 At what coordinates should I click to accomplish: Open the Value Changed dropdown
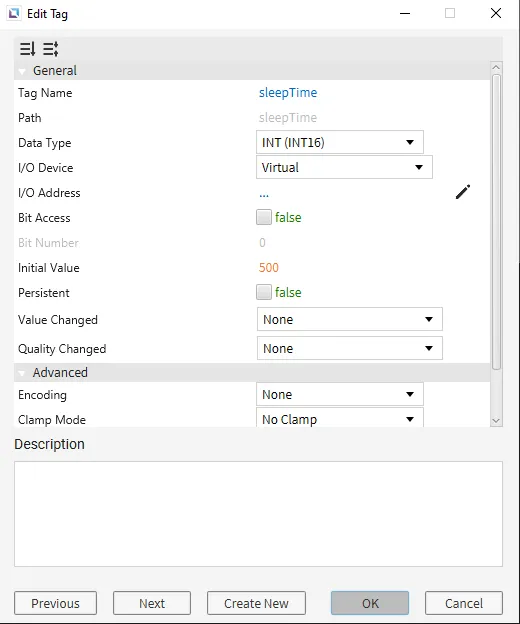(x=350, y=319)
